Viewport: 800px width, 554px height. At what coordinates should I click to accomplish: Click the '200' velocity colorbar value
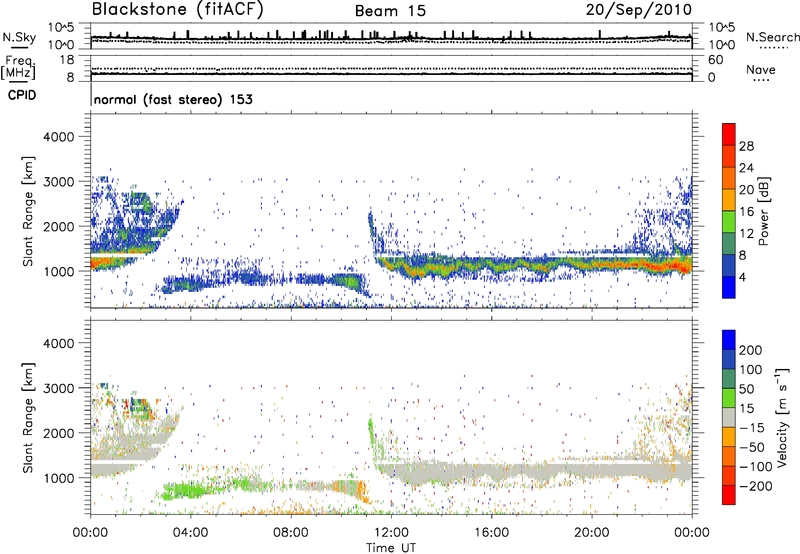[x=751, y=350]
